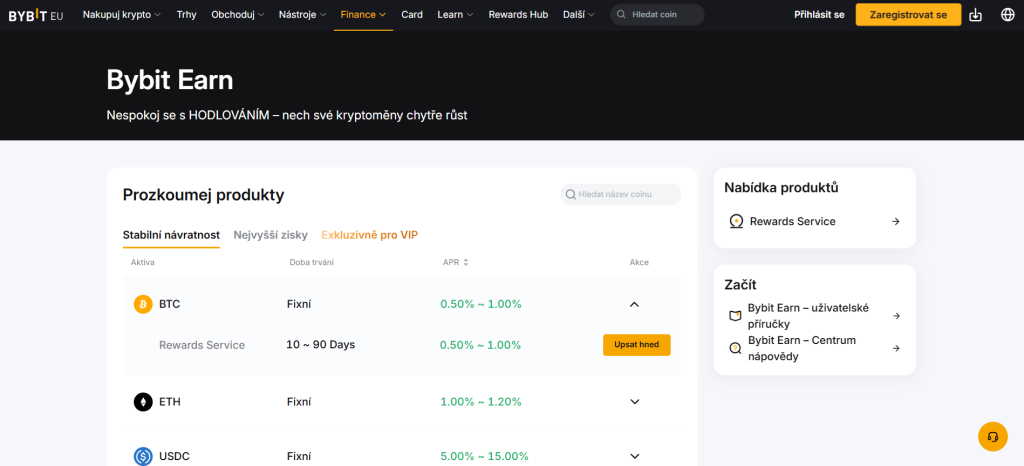Open the Obchoduj dropdown menu

click(x=238, y=14)
